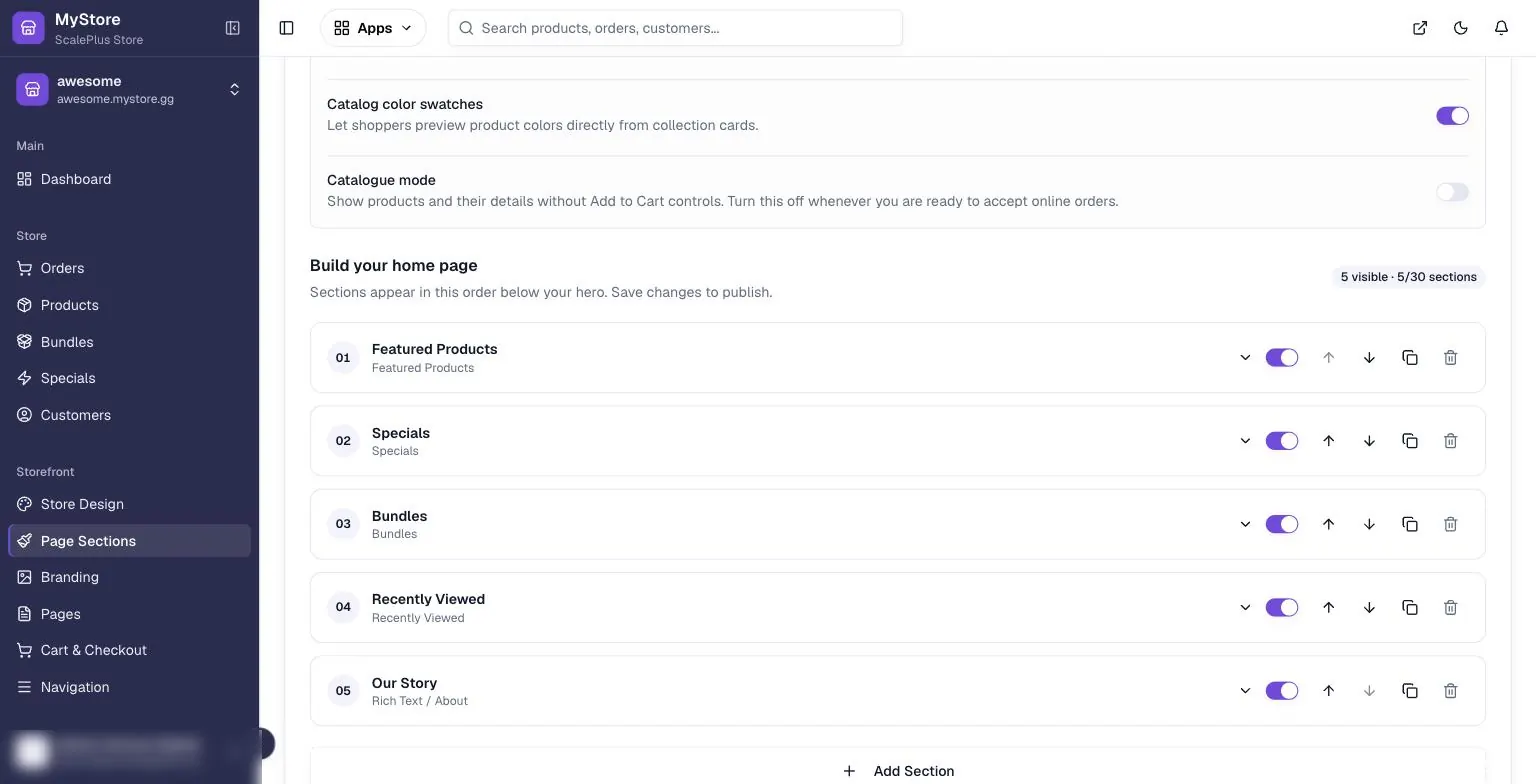Open Navigation settings
This screenshot has height=784, width=1536.
pyautogui.click(x=129, y=687)
